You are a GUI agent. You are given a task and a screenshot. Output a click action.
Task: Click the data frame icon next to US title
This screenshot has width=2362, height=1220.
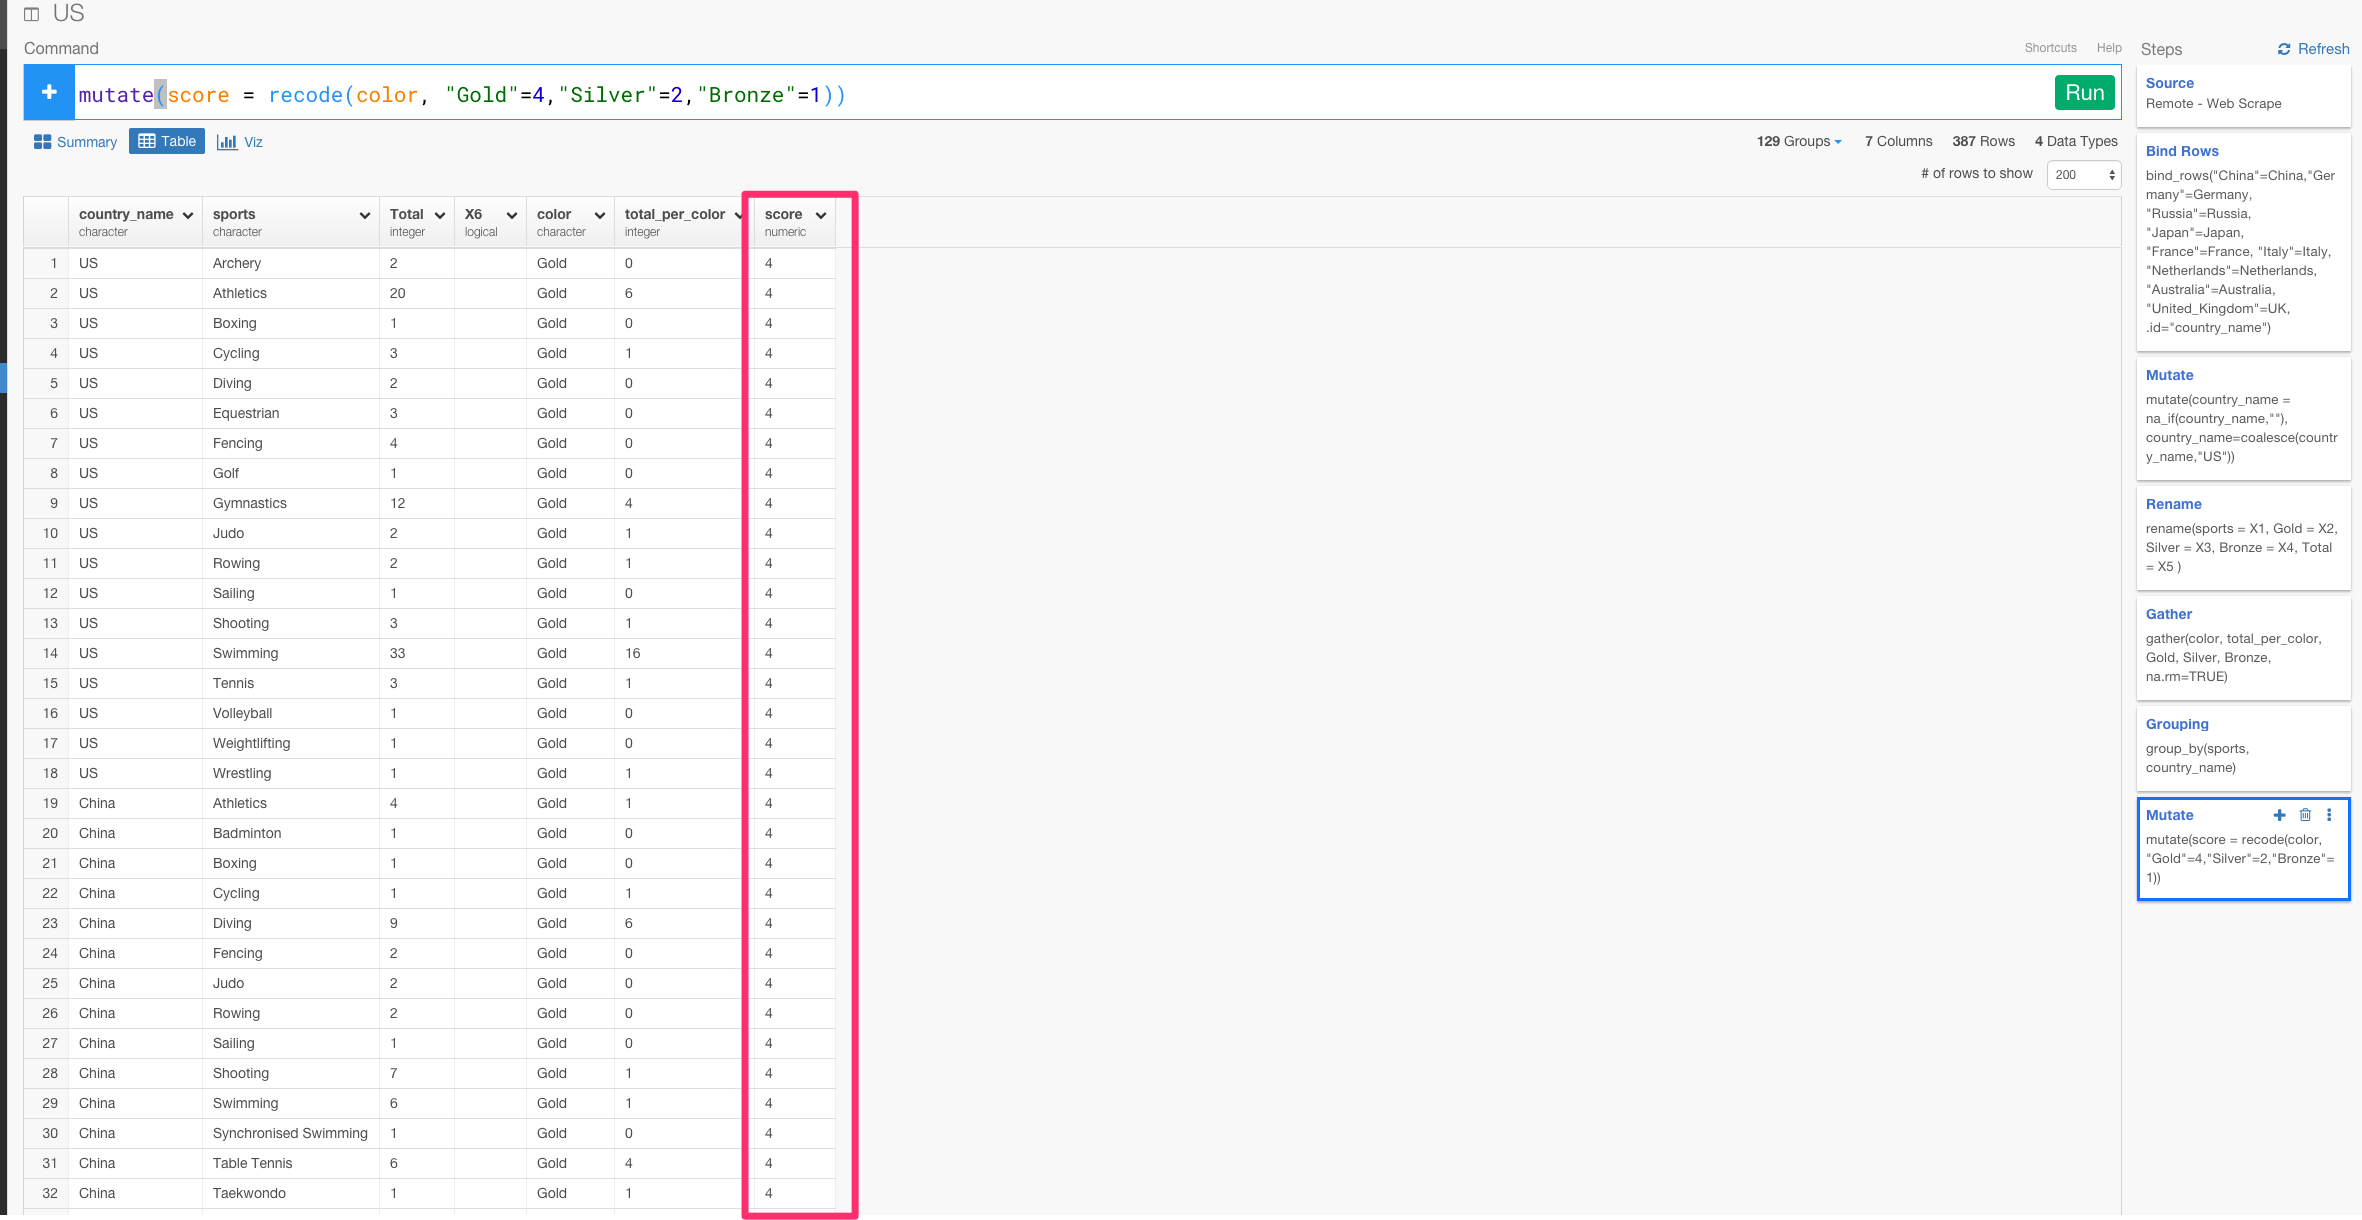click(x=32, y=14)
